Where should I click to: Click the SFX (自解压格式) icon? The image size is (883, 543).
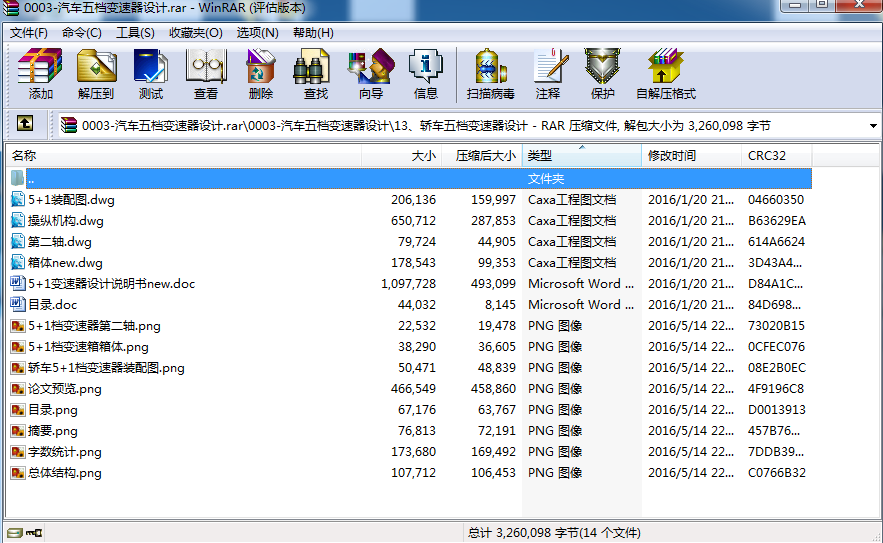point(666,74)
